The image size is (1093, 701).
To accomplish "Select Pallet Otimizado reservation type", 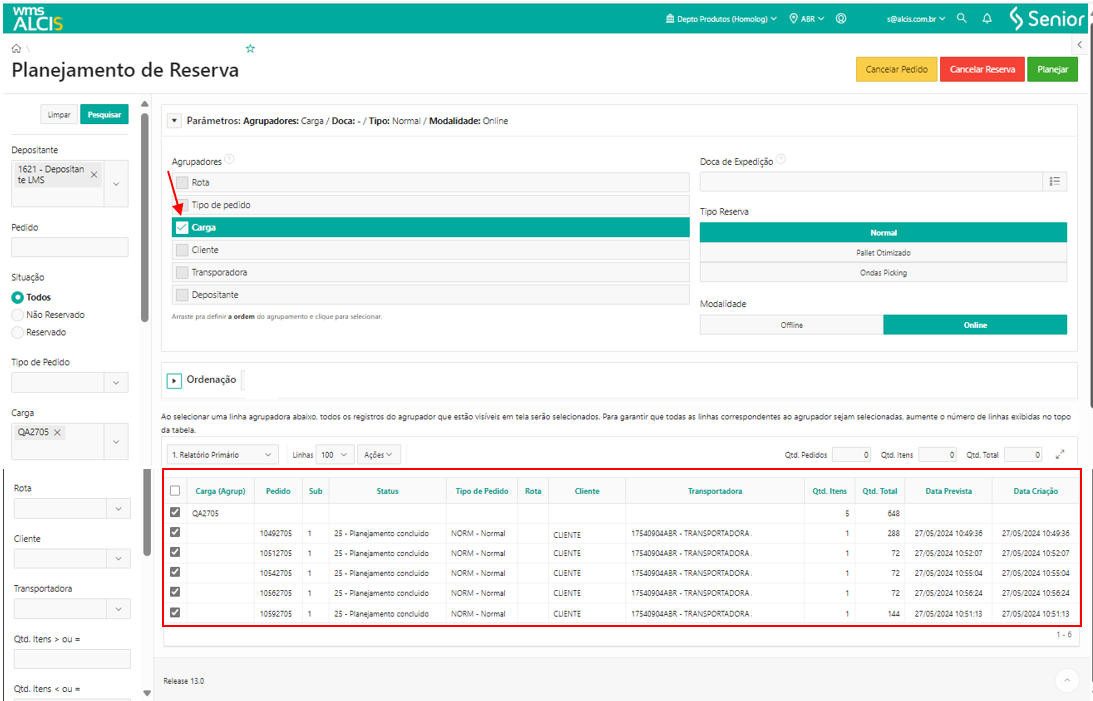I will (883, 253).
